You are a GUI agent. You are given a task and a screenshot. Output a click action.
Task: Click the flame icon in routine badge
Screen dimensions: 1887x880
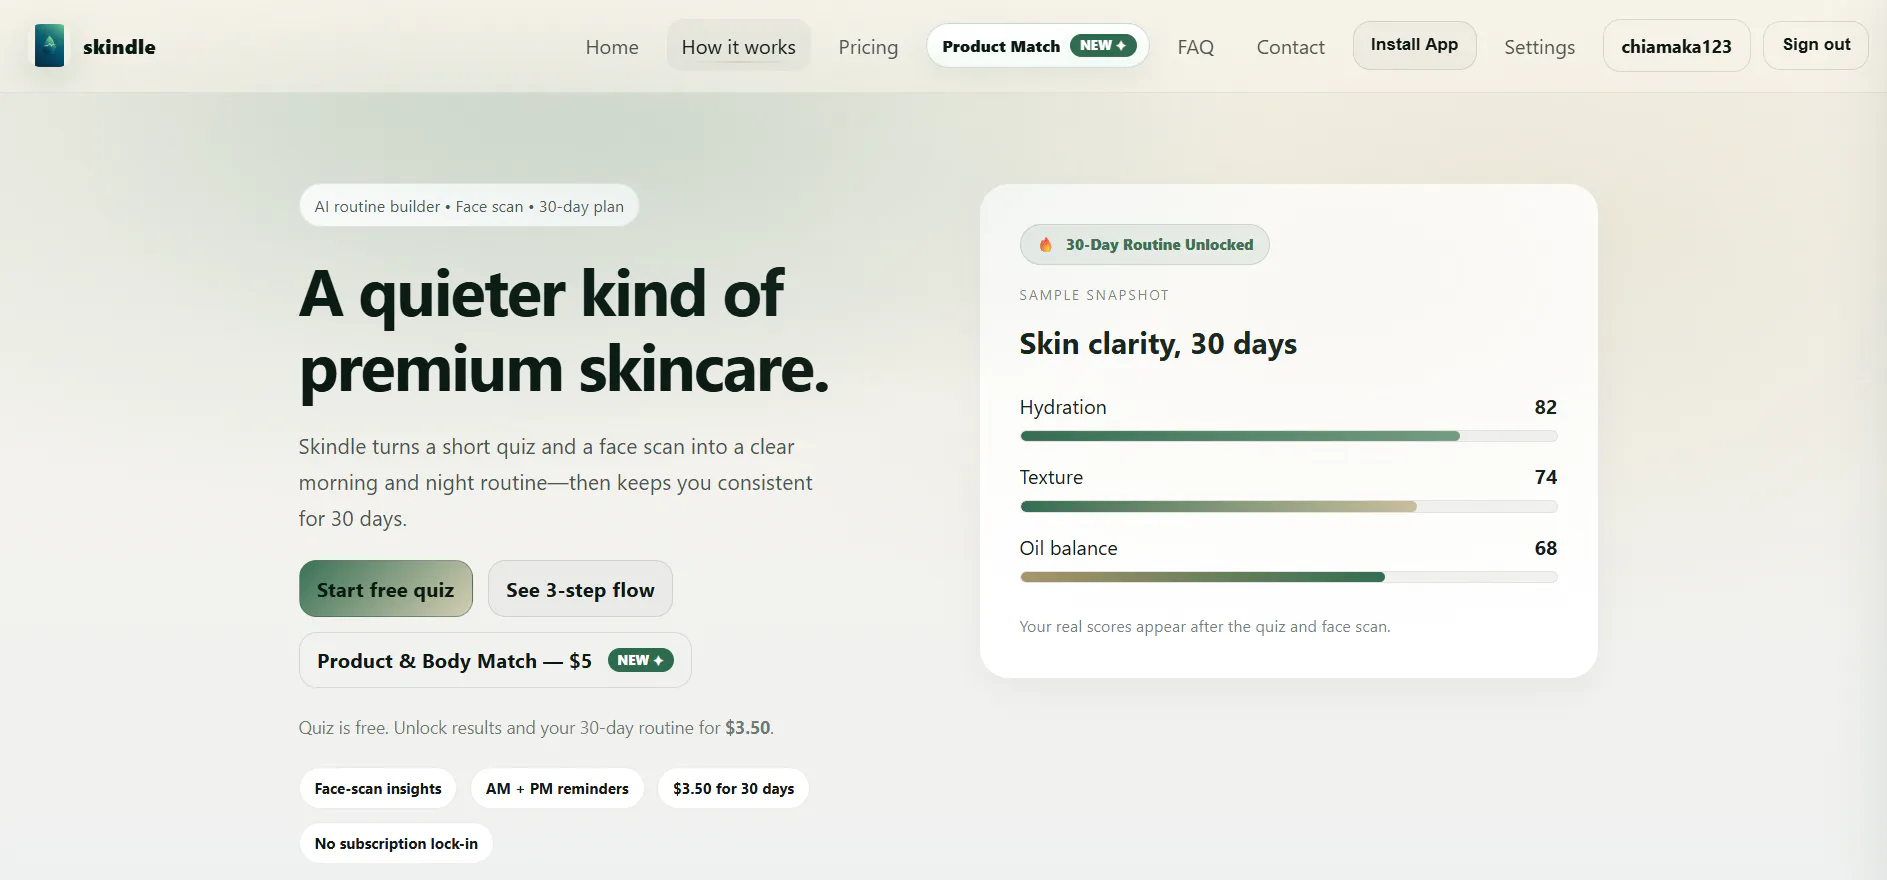[1045, 245]
